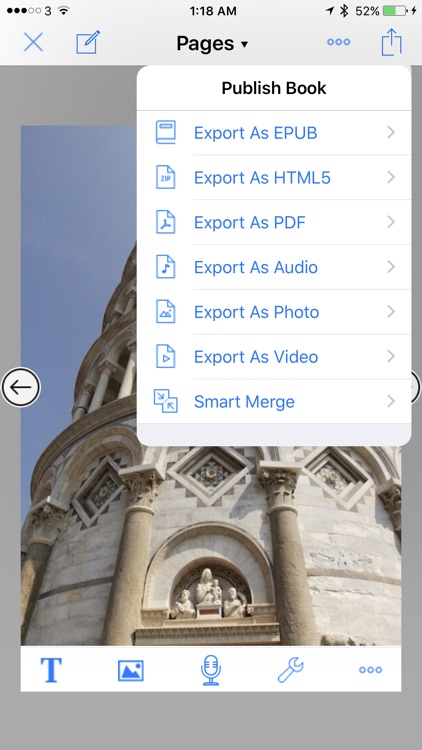Image resolution: width=422 pixels, height=750 pixels.
Task: Select the Text tool T icon
Action: pyautogui.click(x=51, y=670)
